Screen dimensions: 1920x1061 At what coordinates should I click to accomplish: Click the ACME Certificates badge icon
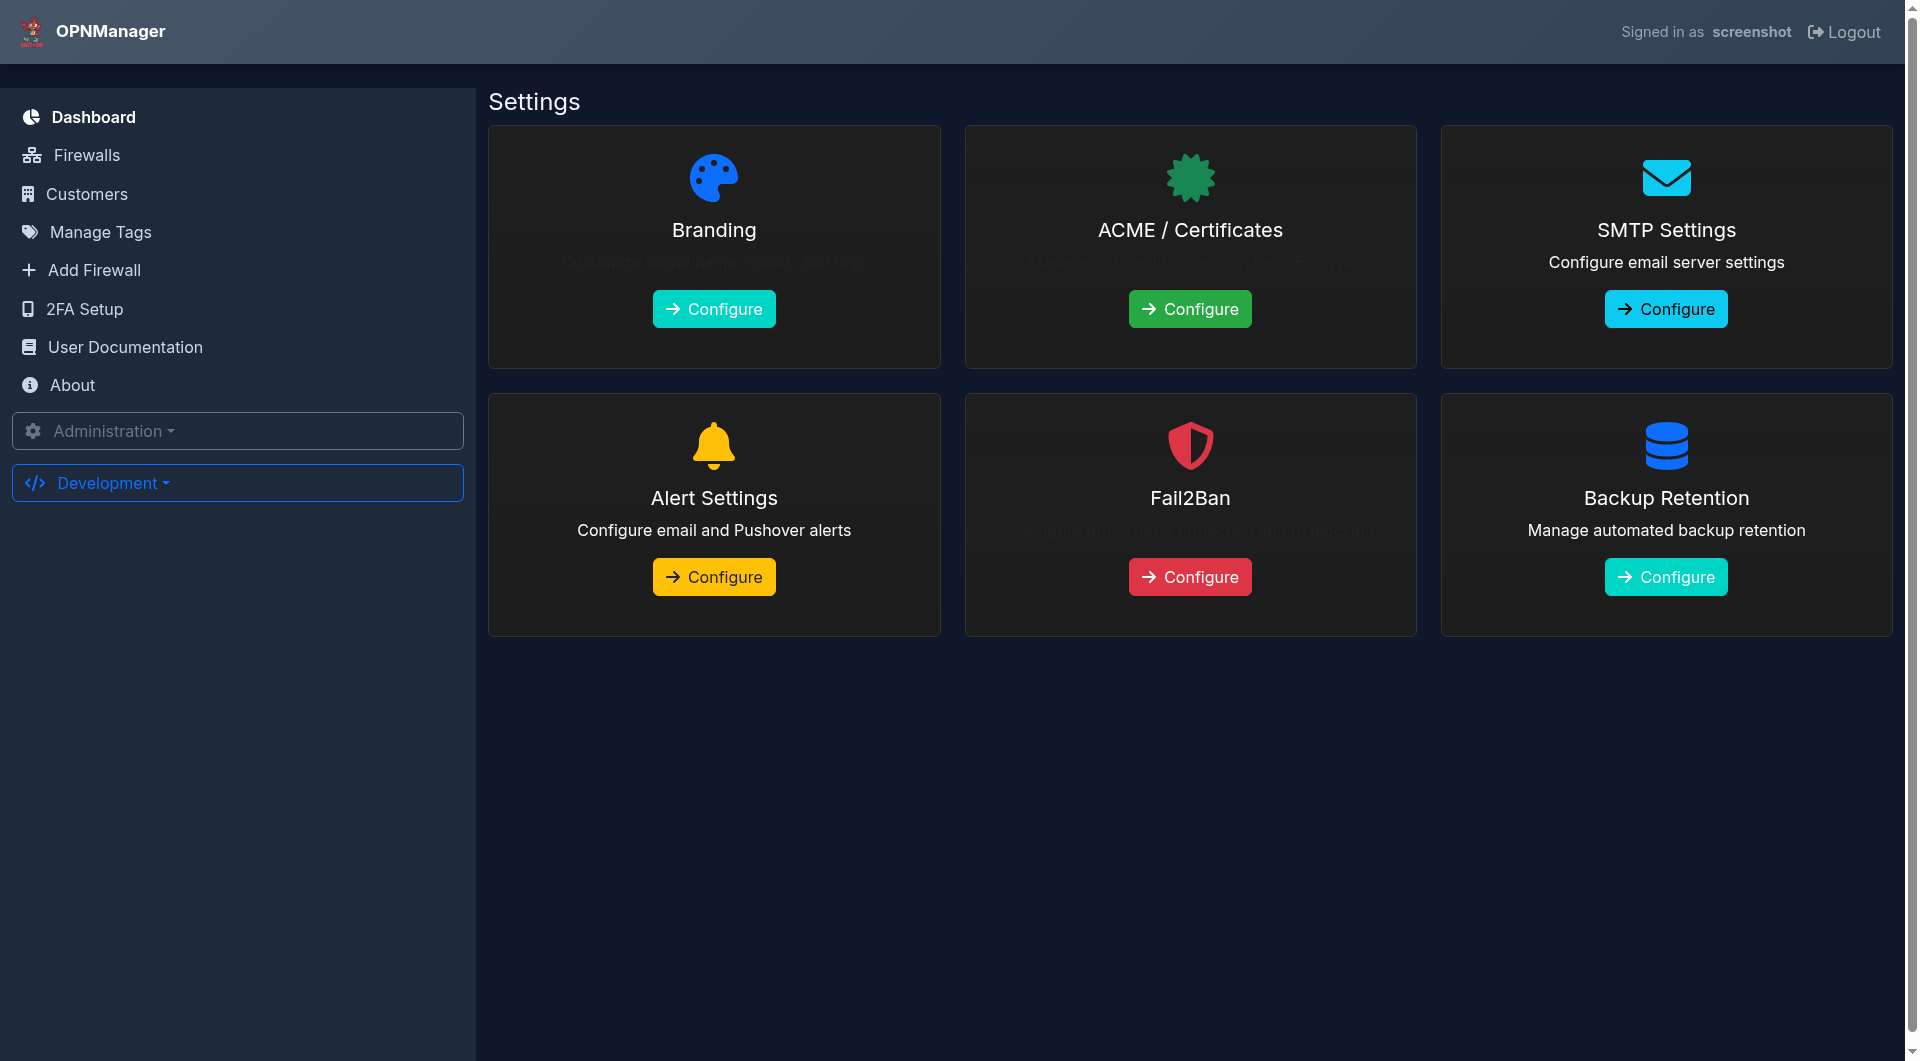click(1190, 178)
